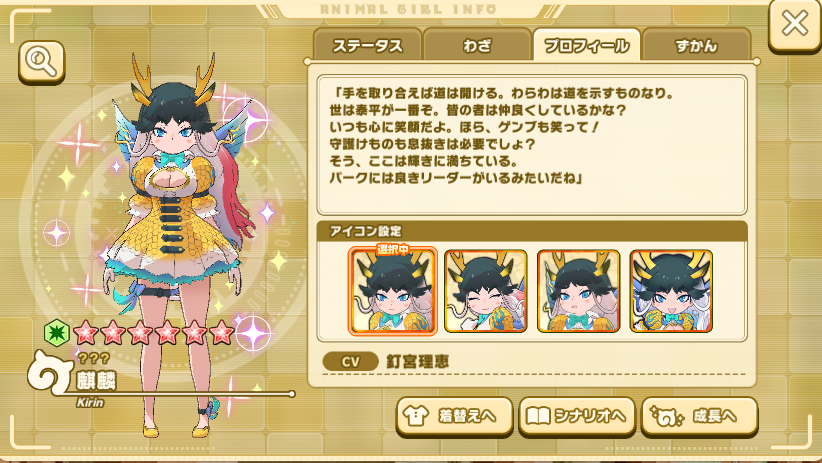Click the CV label badge
This screenshot has height=463, width=822.
[350, 362]
